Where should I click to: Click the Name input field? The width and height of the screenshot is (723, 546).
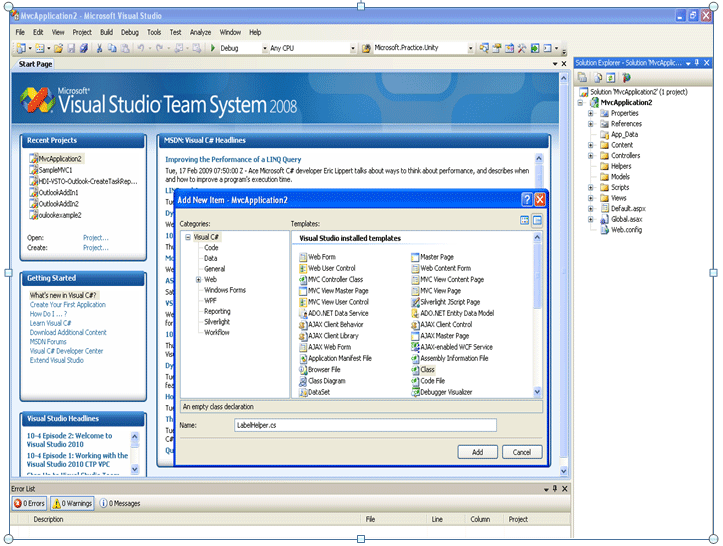(x=364, y=425)
